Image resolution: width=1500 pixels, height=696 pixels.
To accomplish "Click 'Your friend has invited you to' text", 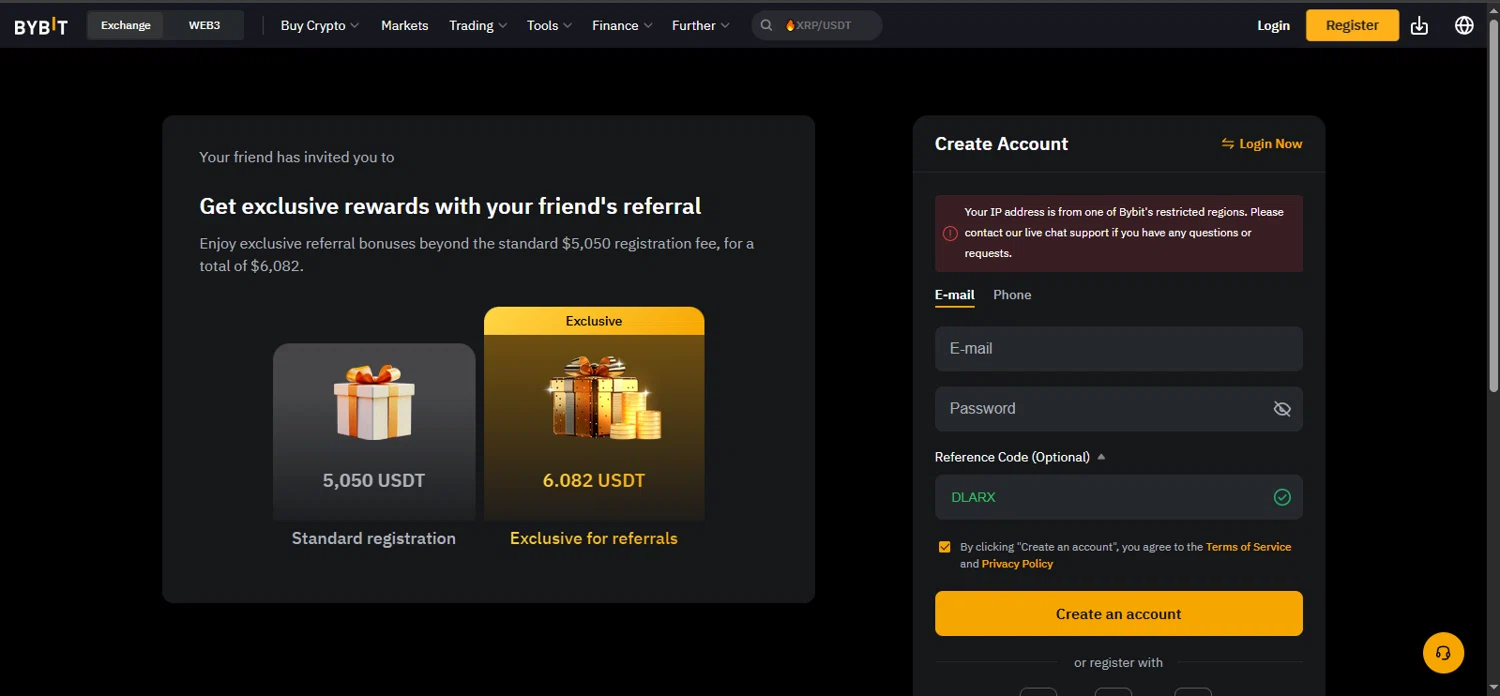I will tap(297, 157).
